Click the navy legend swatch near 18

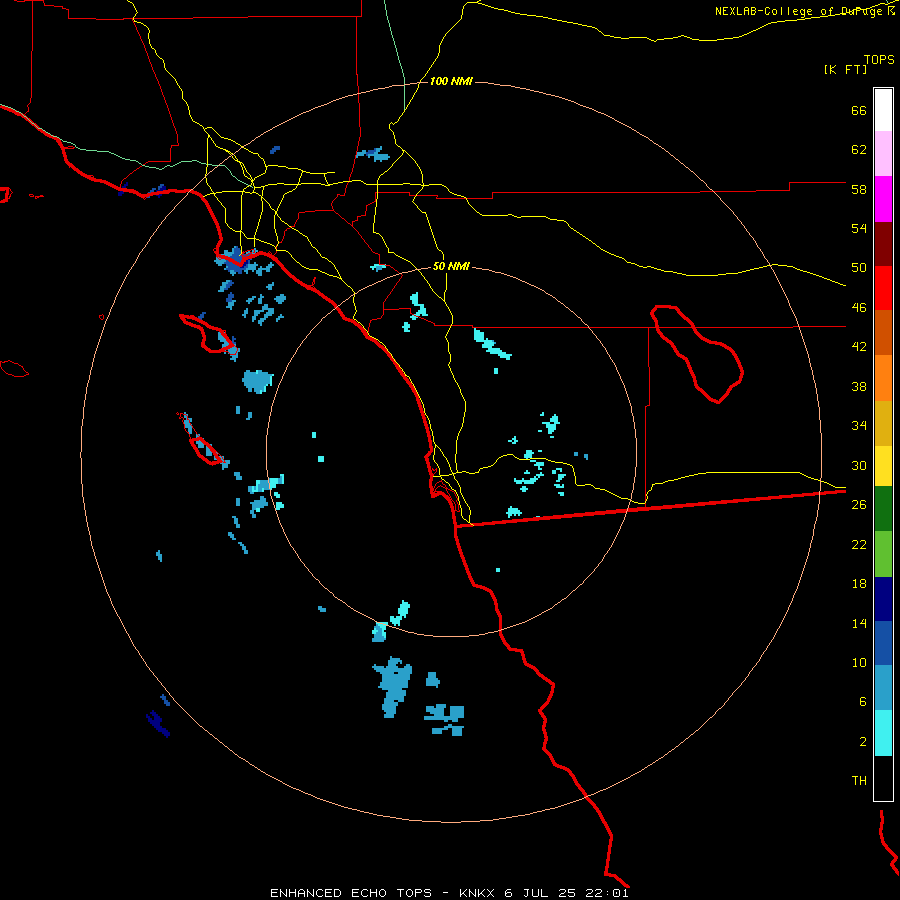click(883, 599)
